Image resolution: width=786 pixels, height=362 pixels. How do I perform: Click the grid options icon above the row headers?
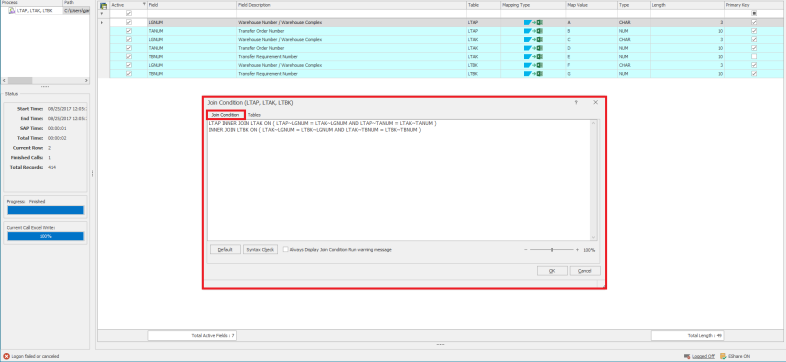104,6
